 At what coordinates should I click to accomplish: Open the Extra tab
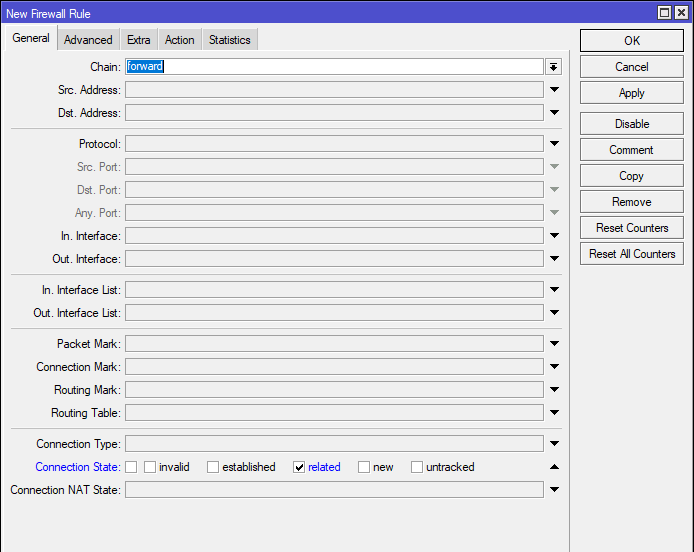139,40
